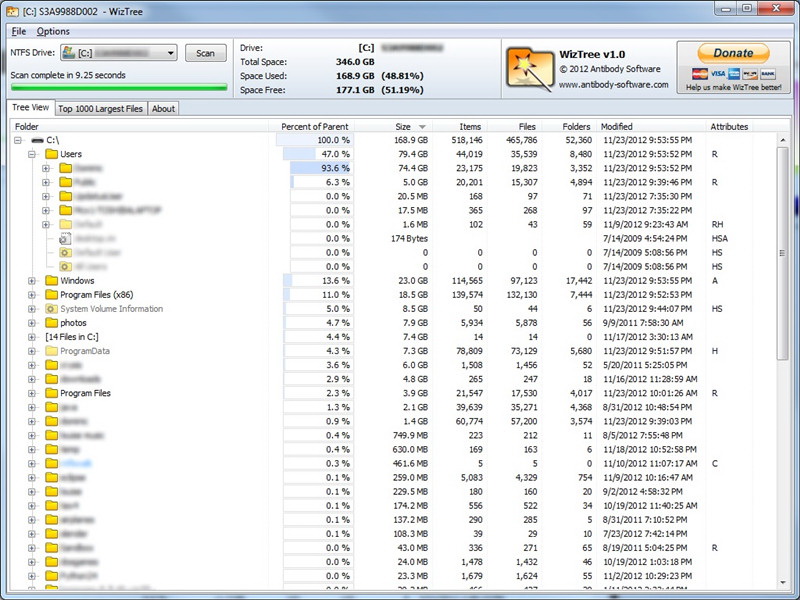
Task: Click the 47.0 % percent bar for Users
Action: click(x=318, y=154)
